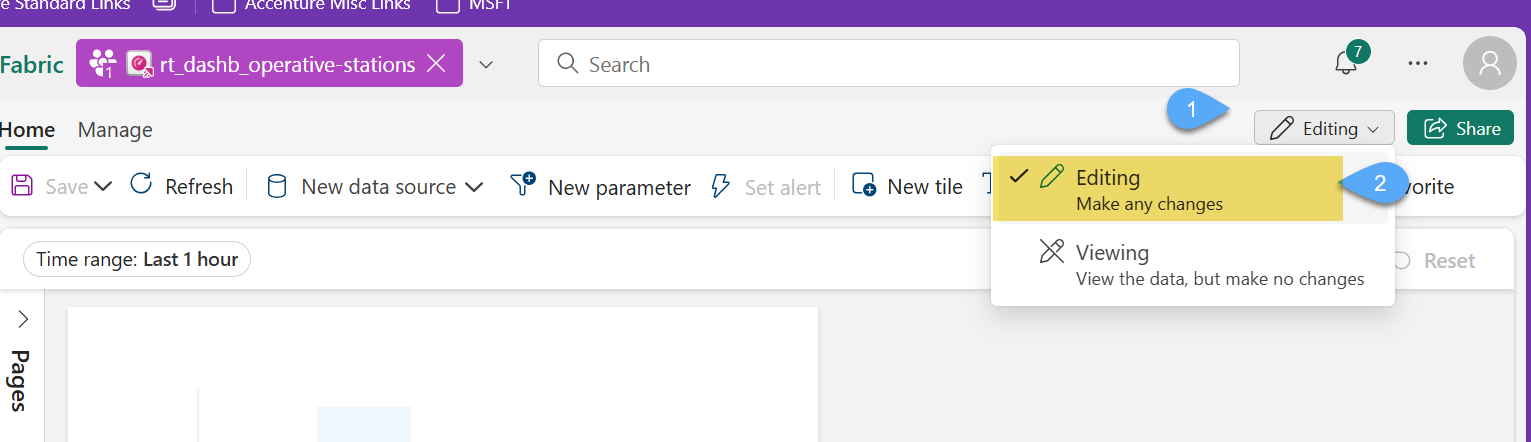Click the New parameter funnel icon
Viewport: 1531px width, 442px height.
pyautogui.click(x=523, y=185)
